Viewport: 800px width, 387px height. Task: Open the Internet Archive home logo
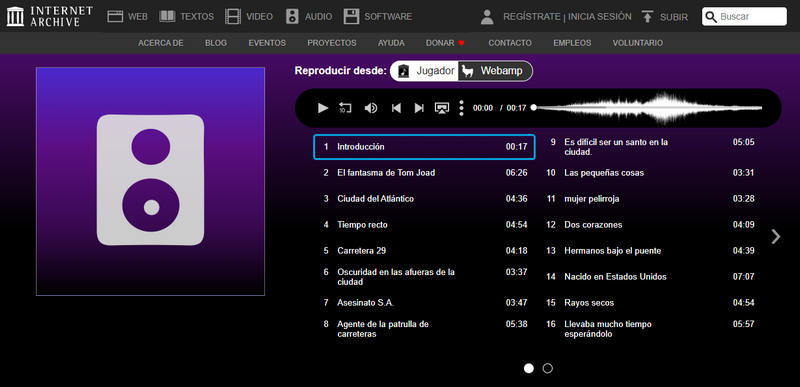pyautogui.click(x=49, y=16)
